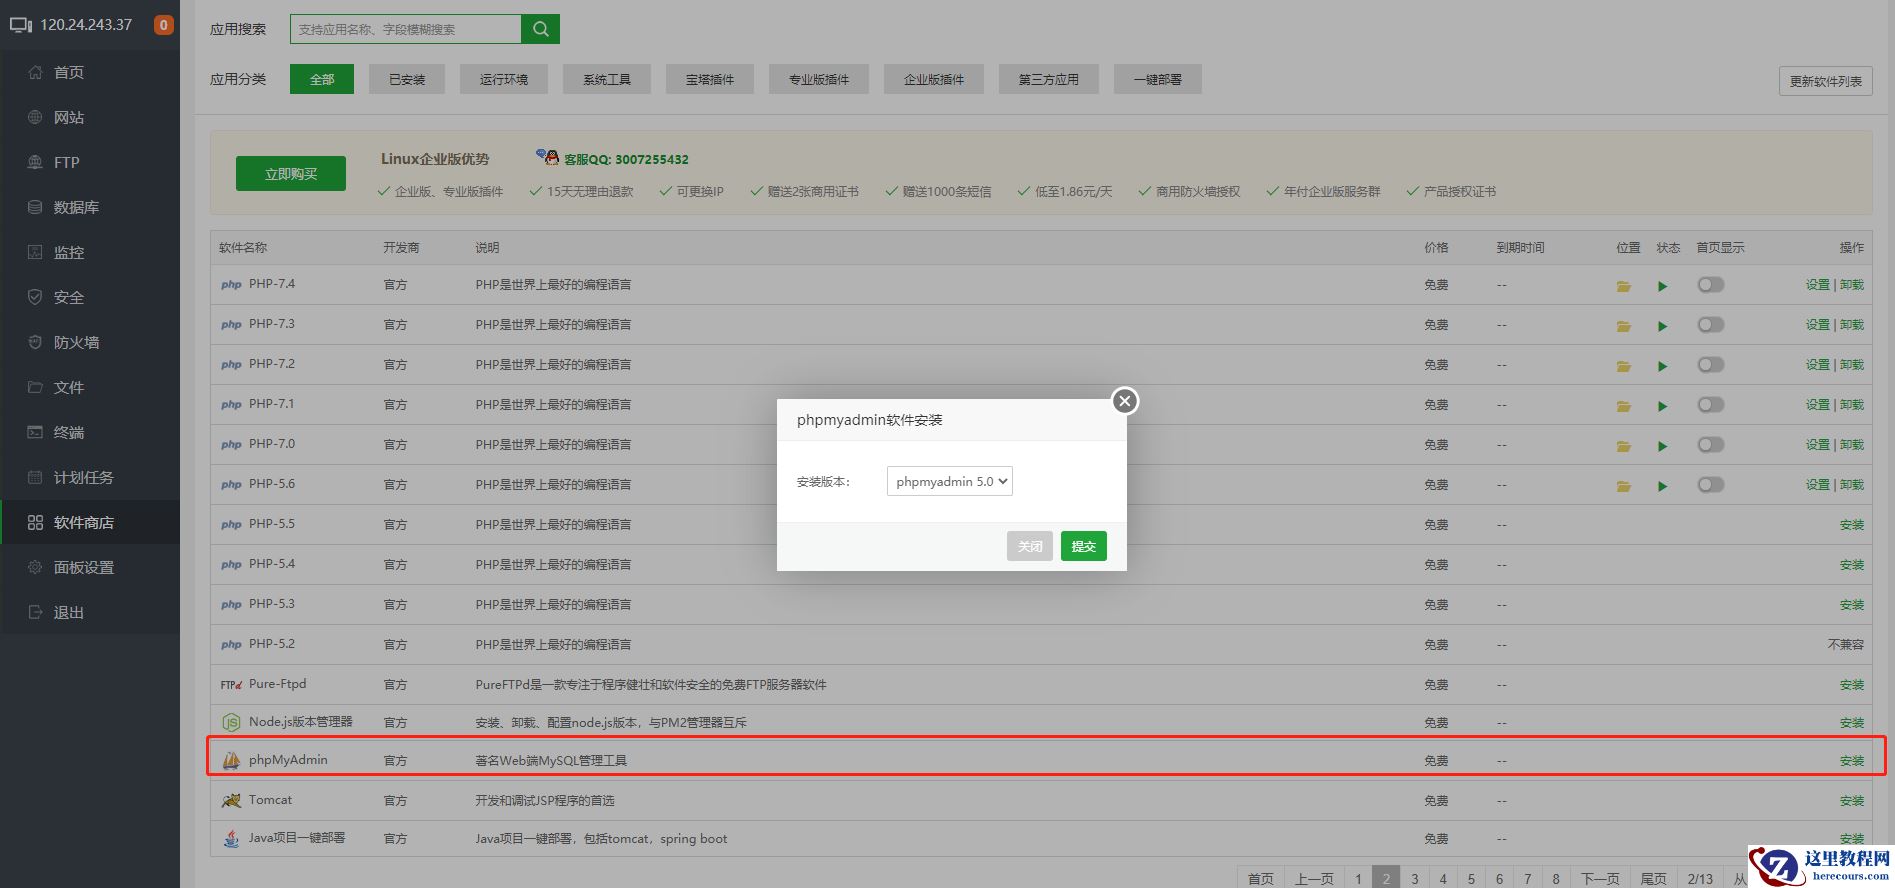Screen dimensions: 1895x888
Task: Open 面板设置 in the sidebar
Action: [90, 567]
